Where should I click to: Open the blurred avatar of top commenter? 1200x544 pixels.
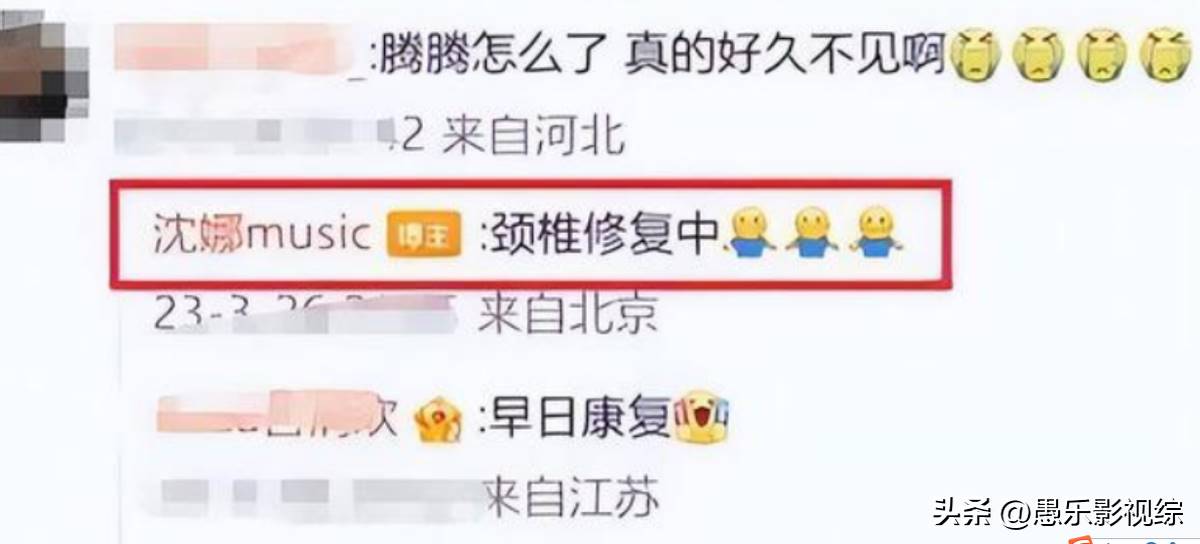tap(28, 63)
